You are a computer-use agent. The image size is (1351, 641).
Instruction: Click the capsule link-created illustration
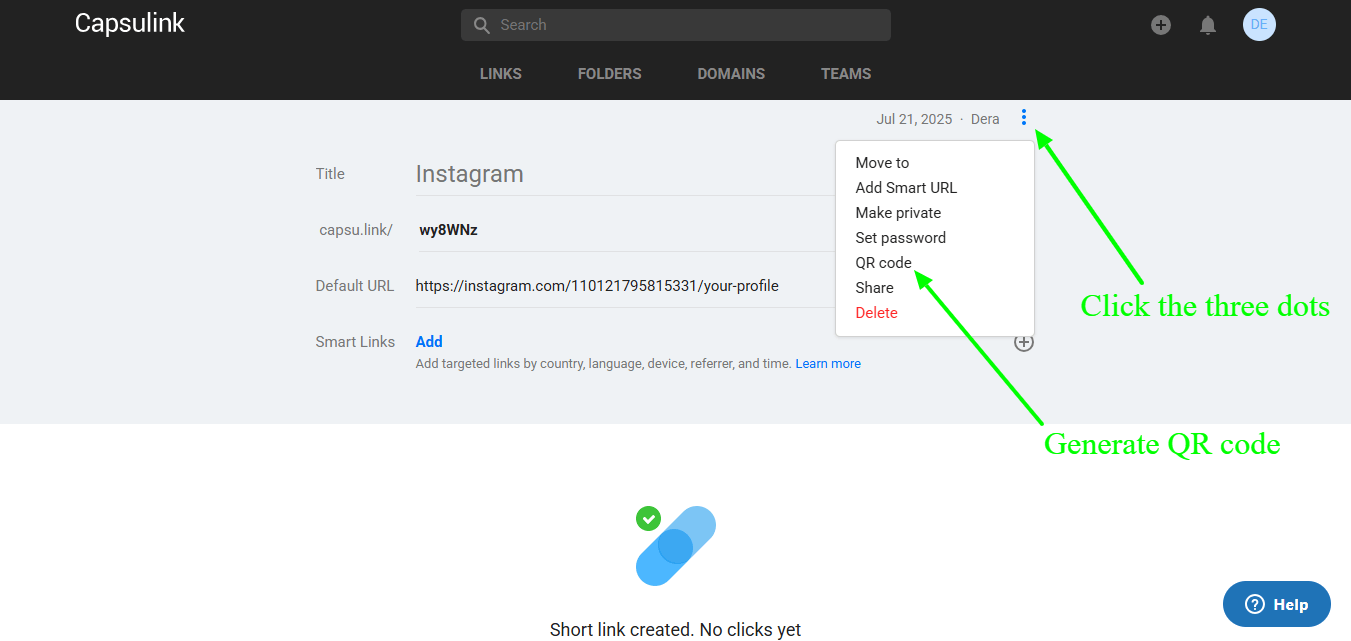pyautogui.click(x=676, y=545)
